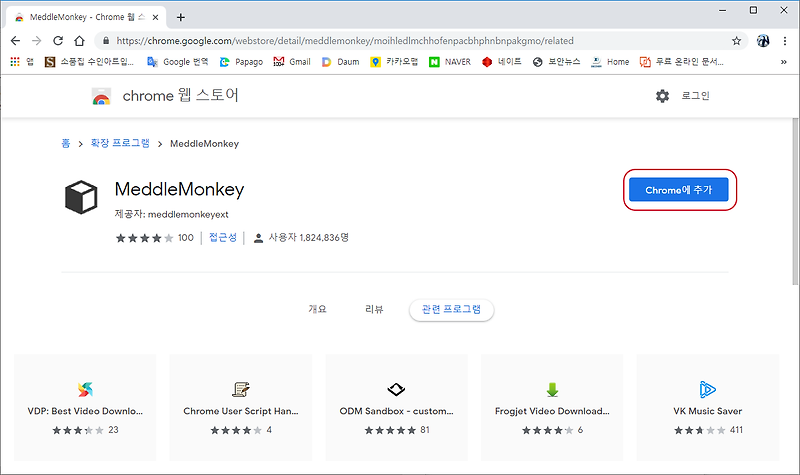Image resolution: width=800 pixels, height=475 pixels.
Task: Select the 관련 프로그램 tab
Action: click(x=452, y=310)
